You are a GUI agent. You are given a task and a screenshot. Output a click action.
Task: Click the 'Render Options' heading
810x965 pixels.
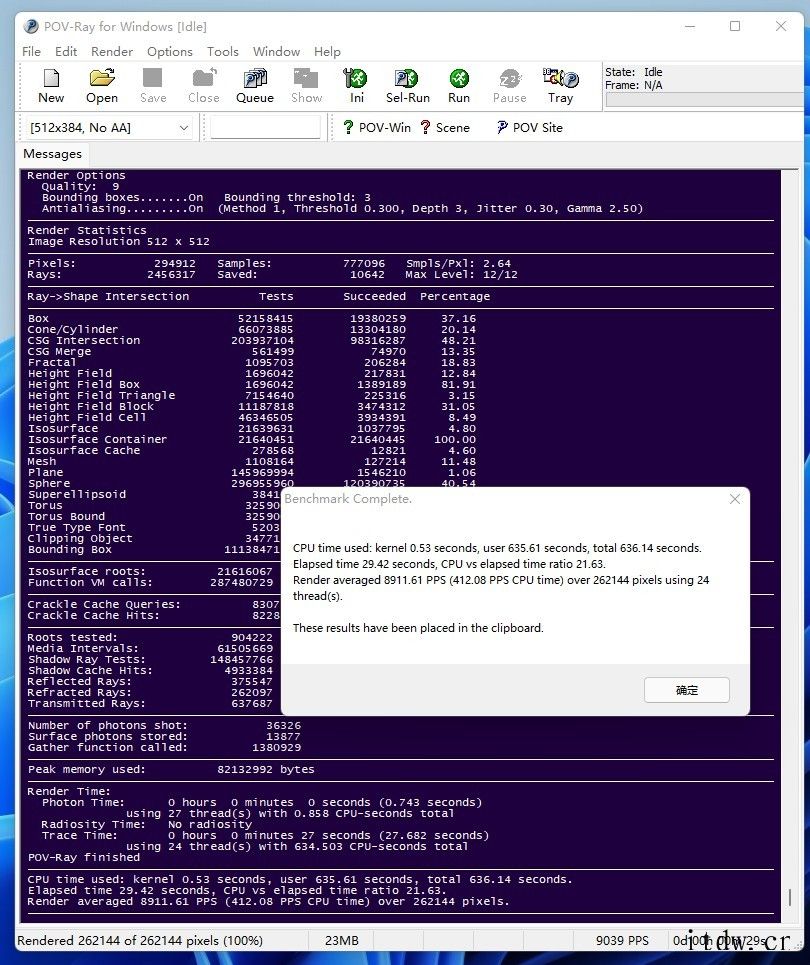(76, 175)
